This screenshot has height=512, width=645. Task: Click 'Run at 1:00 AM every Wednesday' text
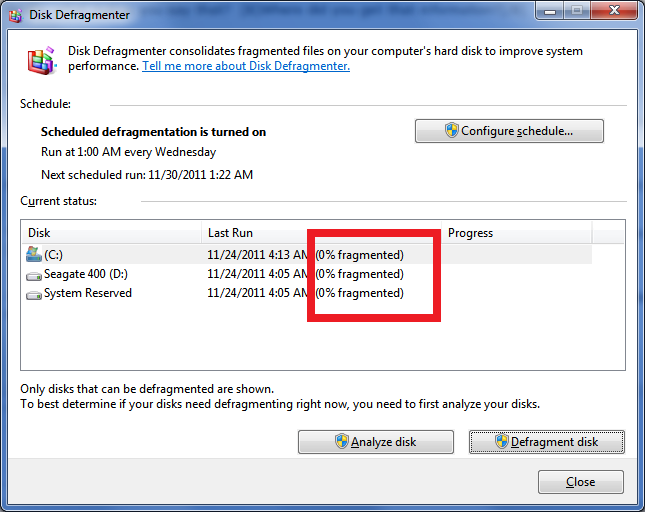[x=128, y=152]
